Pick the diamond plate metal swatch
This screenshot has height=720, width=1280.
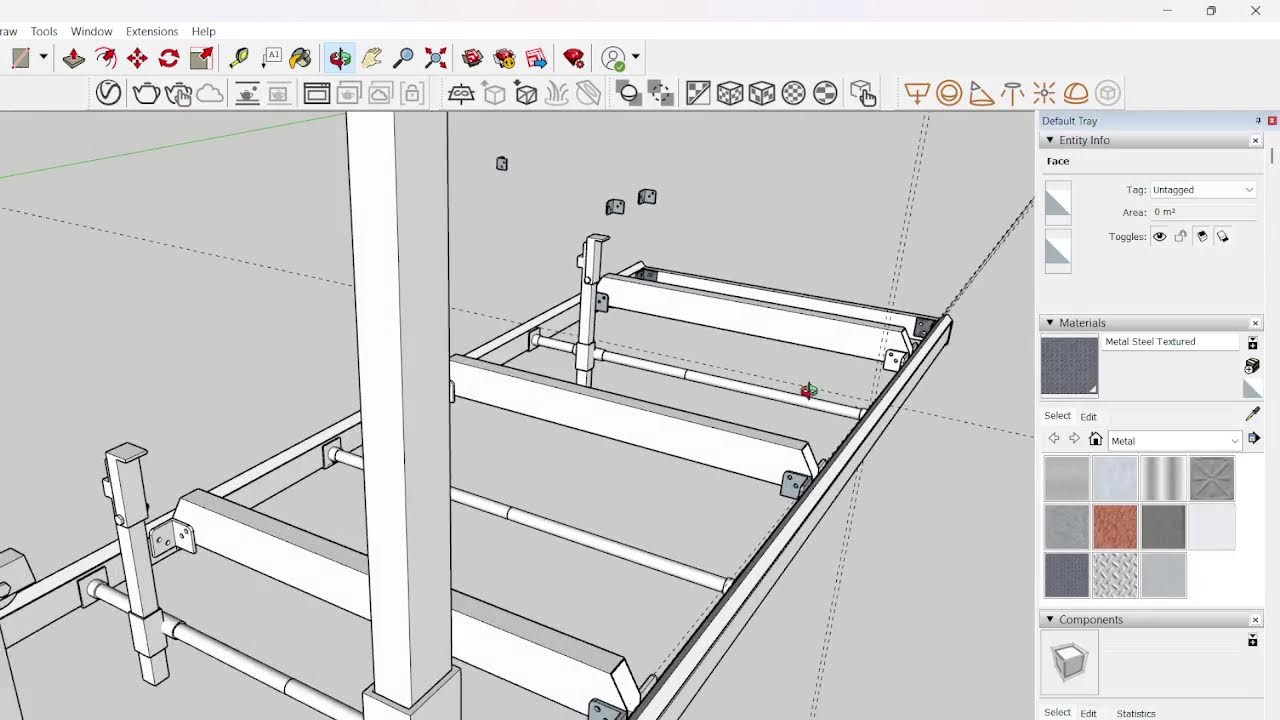(x=1115, y=576)
